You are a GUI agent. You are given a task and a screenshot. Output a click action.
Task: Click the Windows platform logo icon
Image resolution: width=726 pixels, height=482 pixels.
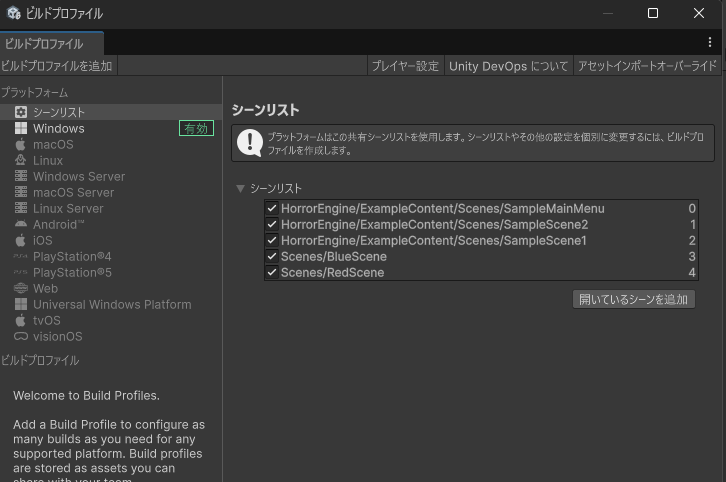21,128
